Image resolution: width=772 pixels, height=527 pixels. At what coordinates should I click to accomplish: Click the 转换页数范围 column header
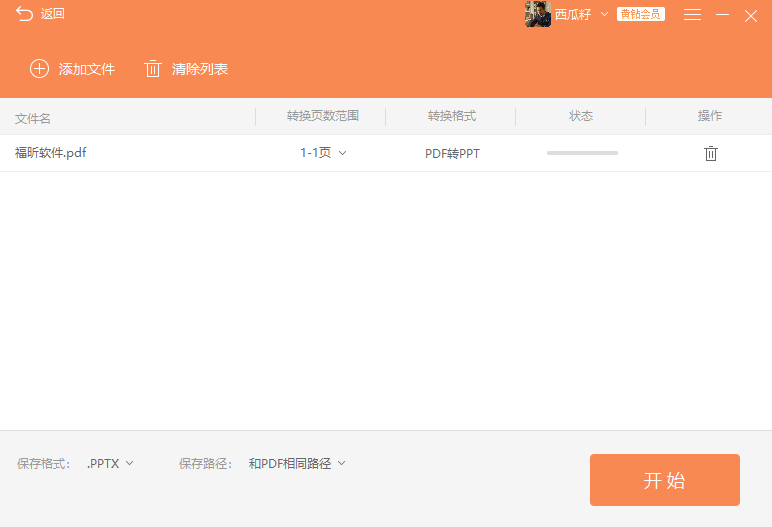pyautogui.click(x=322, y=116)
